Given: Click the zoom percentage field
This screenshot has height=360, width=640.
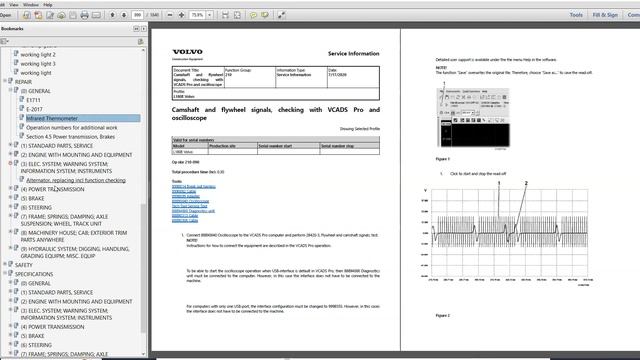Looking at the screenshot, I should click(198, 15).
